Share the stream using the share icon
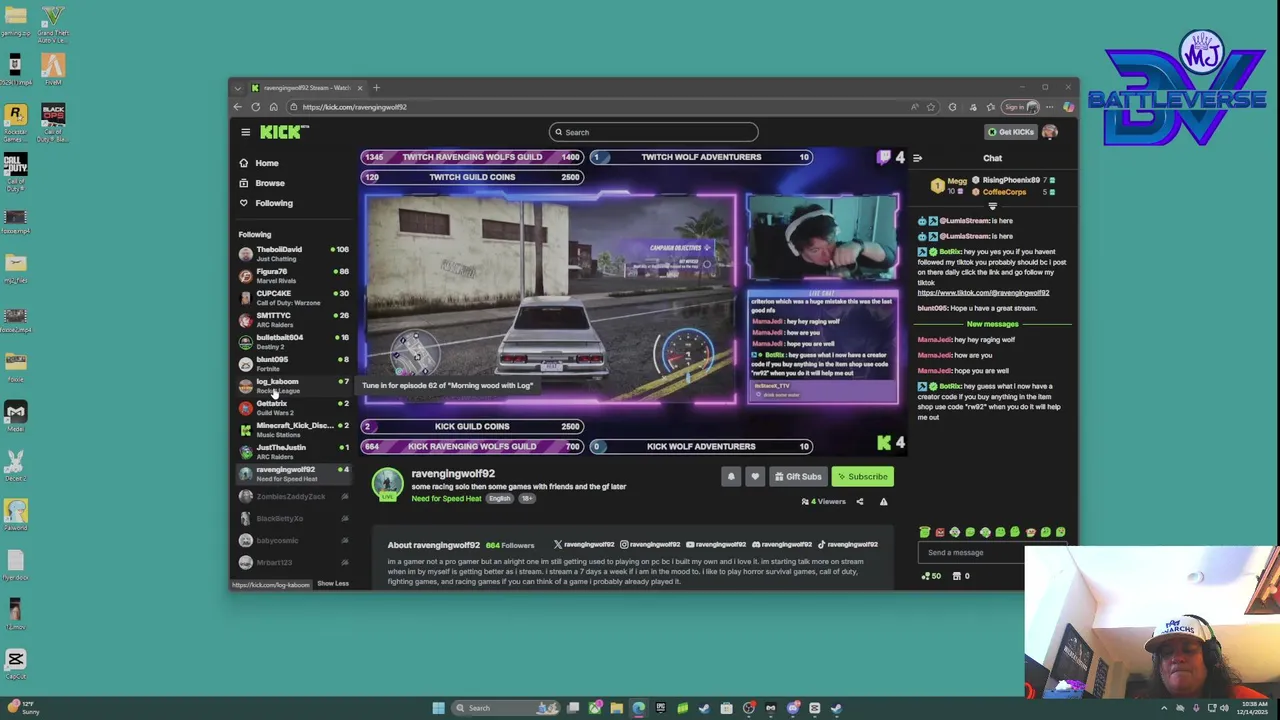 [x=860, y=502]
